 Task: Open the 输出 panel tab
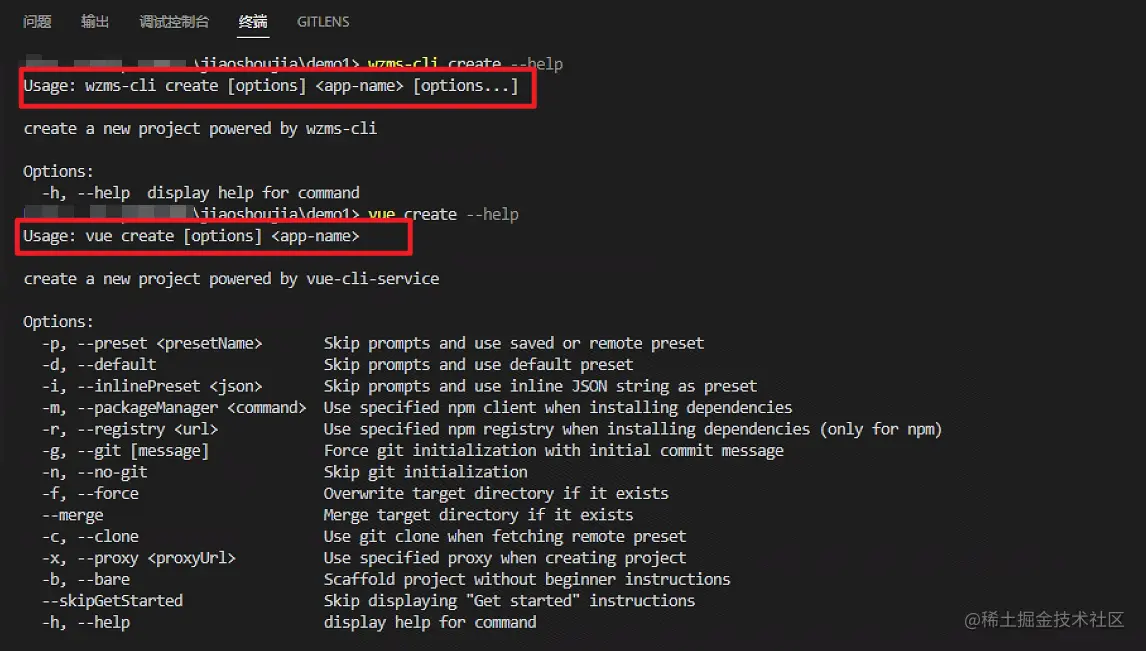[x=95, y=22]
